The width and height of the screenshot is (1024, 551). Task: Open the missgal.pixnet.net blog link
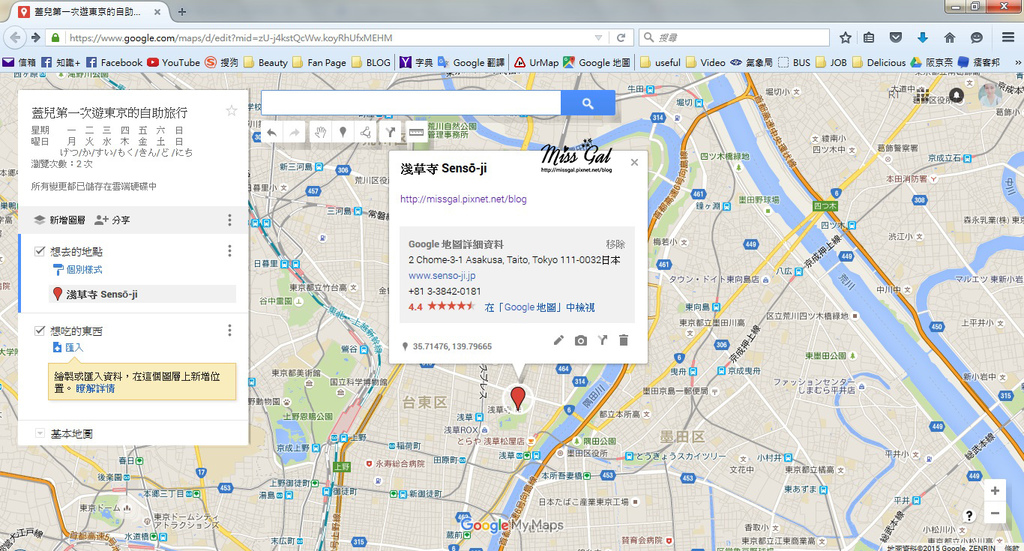coord(463,199)
